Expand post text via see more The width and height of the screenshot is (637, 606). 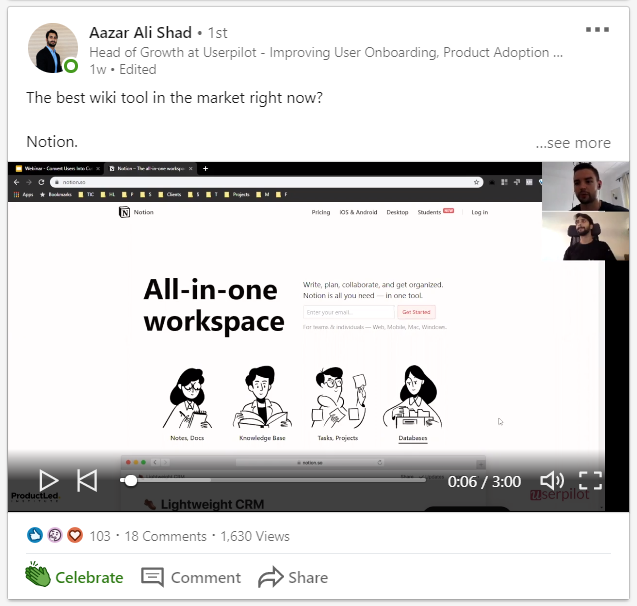point(573,143)
